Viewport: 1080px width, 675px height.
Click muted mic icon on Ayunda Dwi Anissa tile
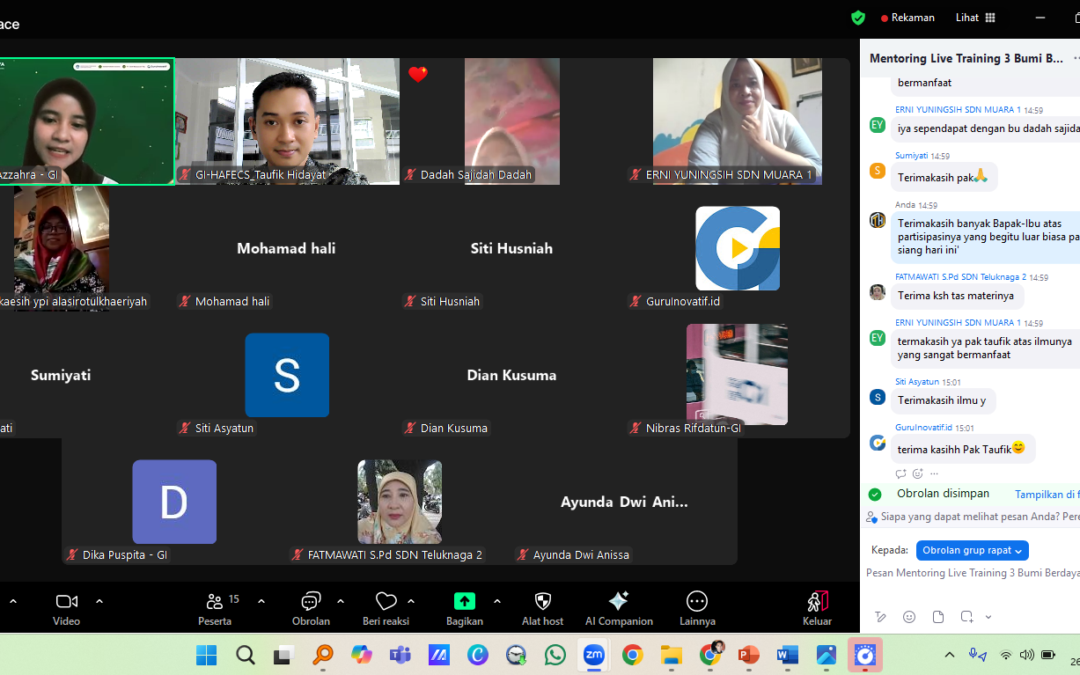click(523, 554)
